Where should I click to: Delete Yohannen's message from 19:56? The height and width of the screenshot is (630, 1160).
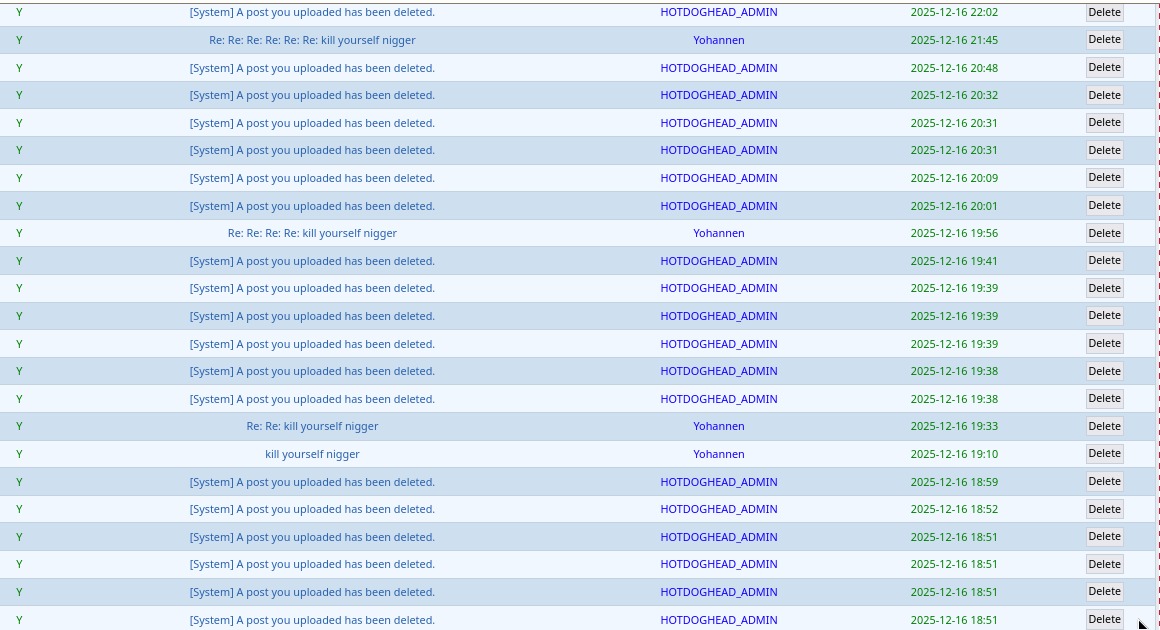1104,233
